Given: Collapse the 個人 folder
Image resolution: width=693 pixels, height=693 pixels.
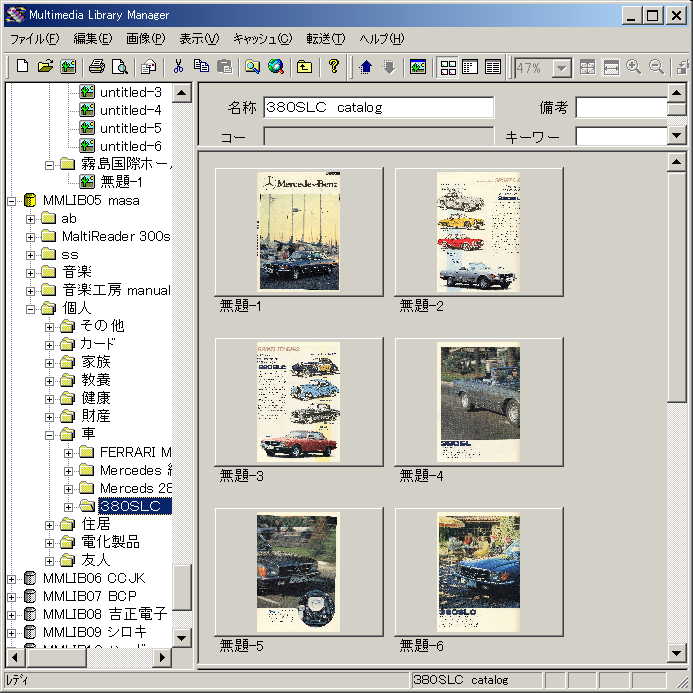Looking at the screenshot, I should (30, 309).
